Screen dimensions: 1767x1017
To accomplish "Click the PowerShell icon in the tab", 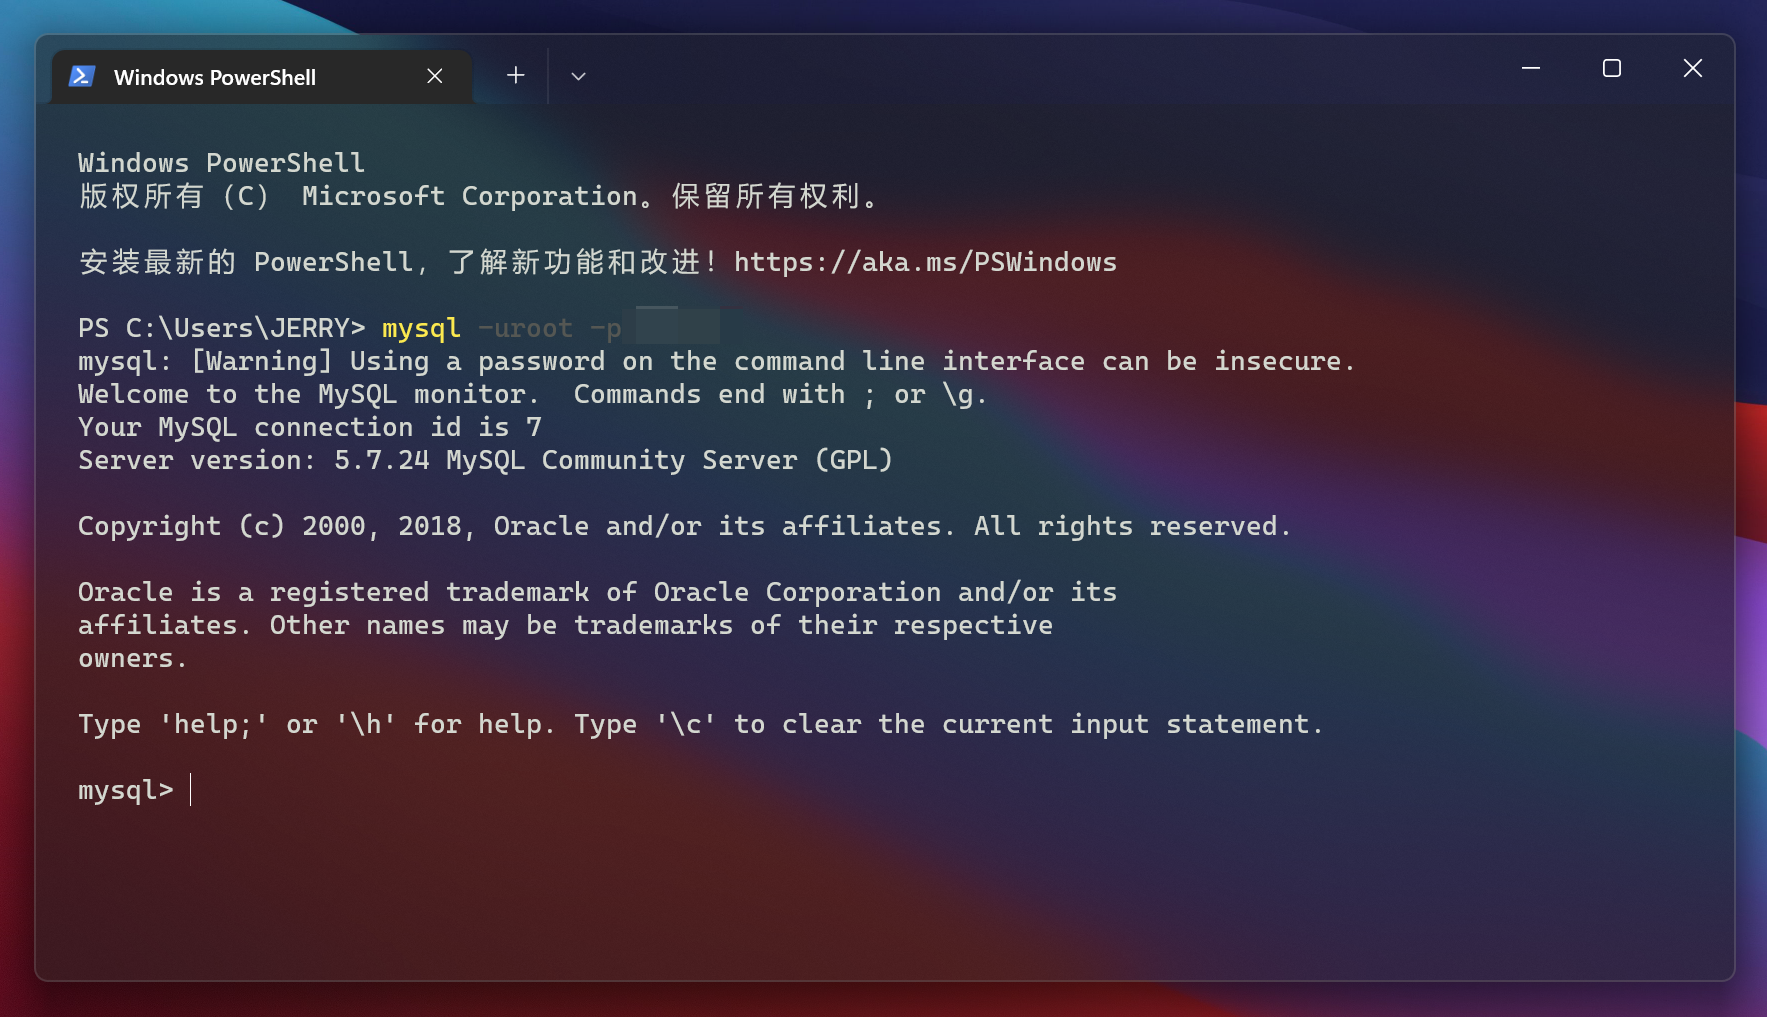I will pos(82,77).
